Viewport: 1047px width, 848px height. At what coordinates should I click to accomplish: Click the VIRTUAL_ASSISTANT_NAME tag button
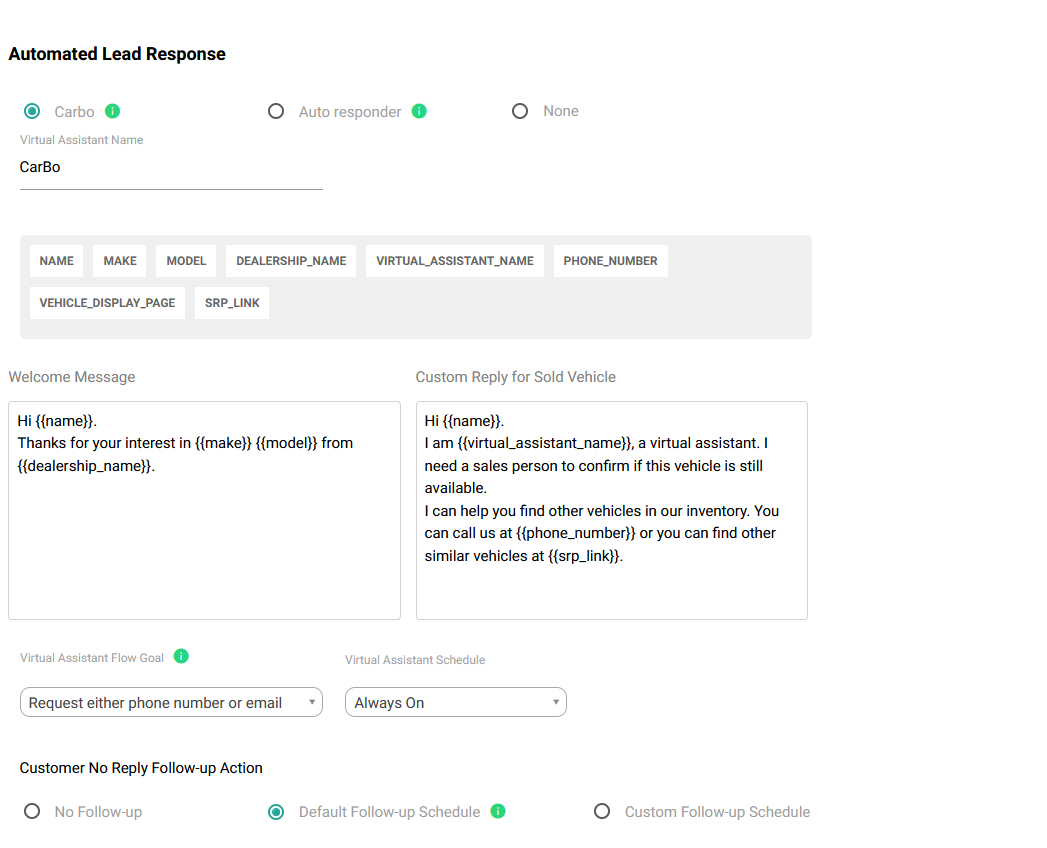455,261
